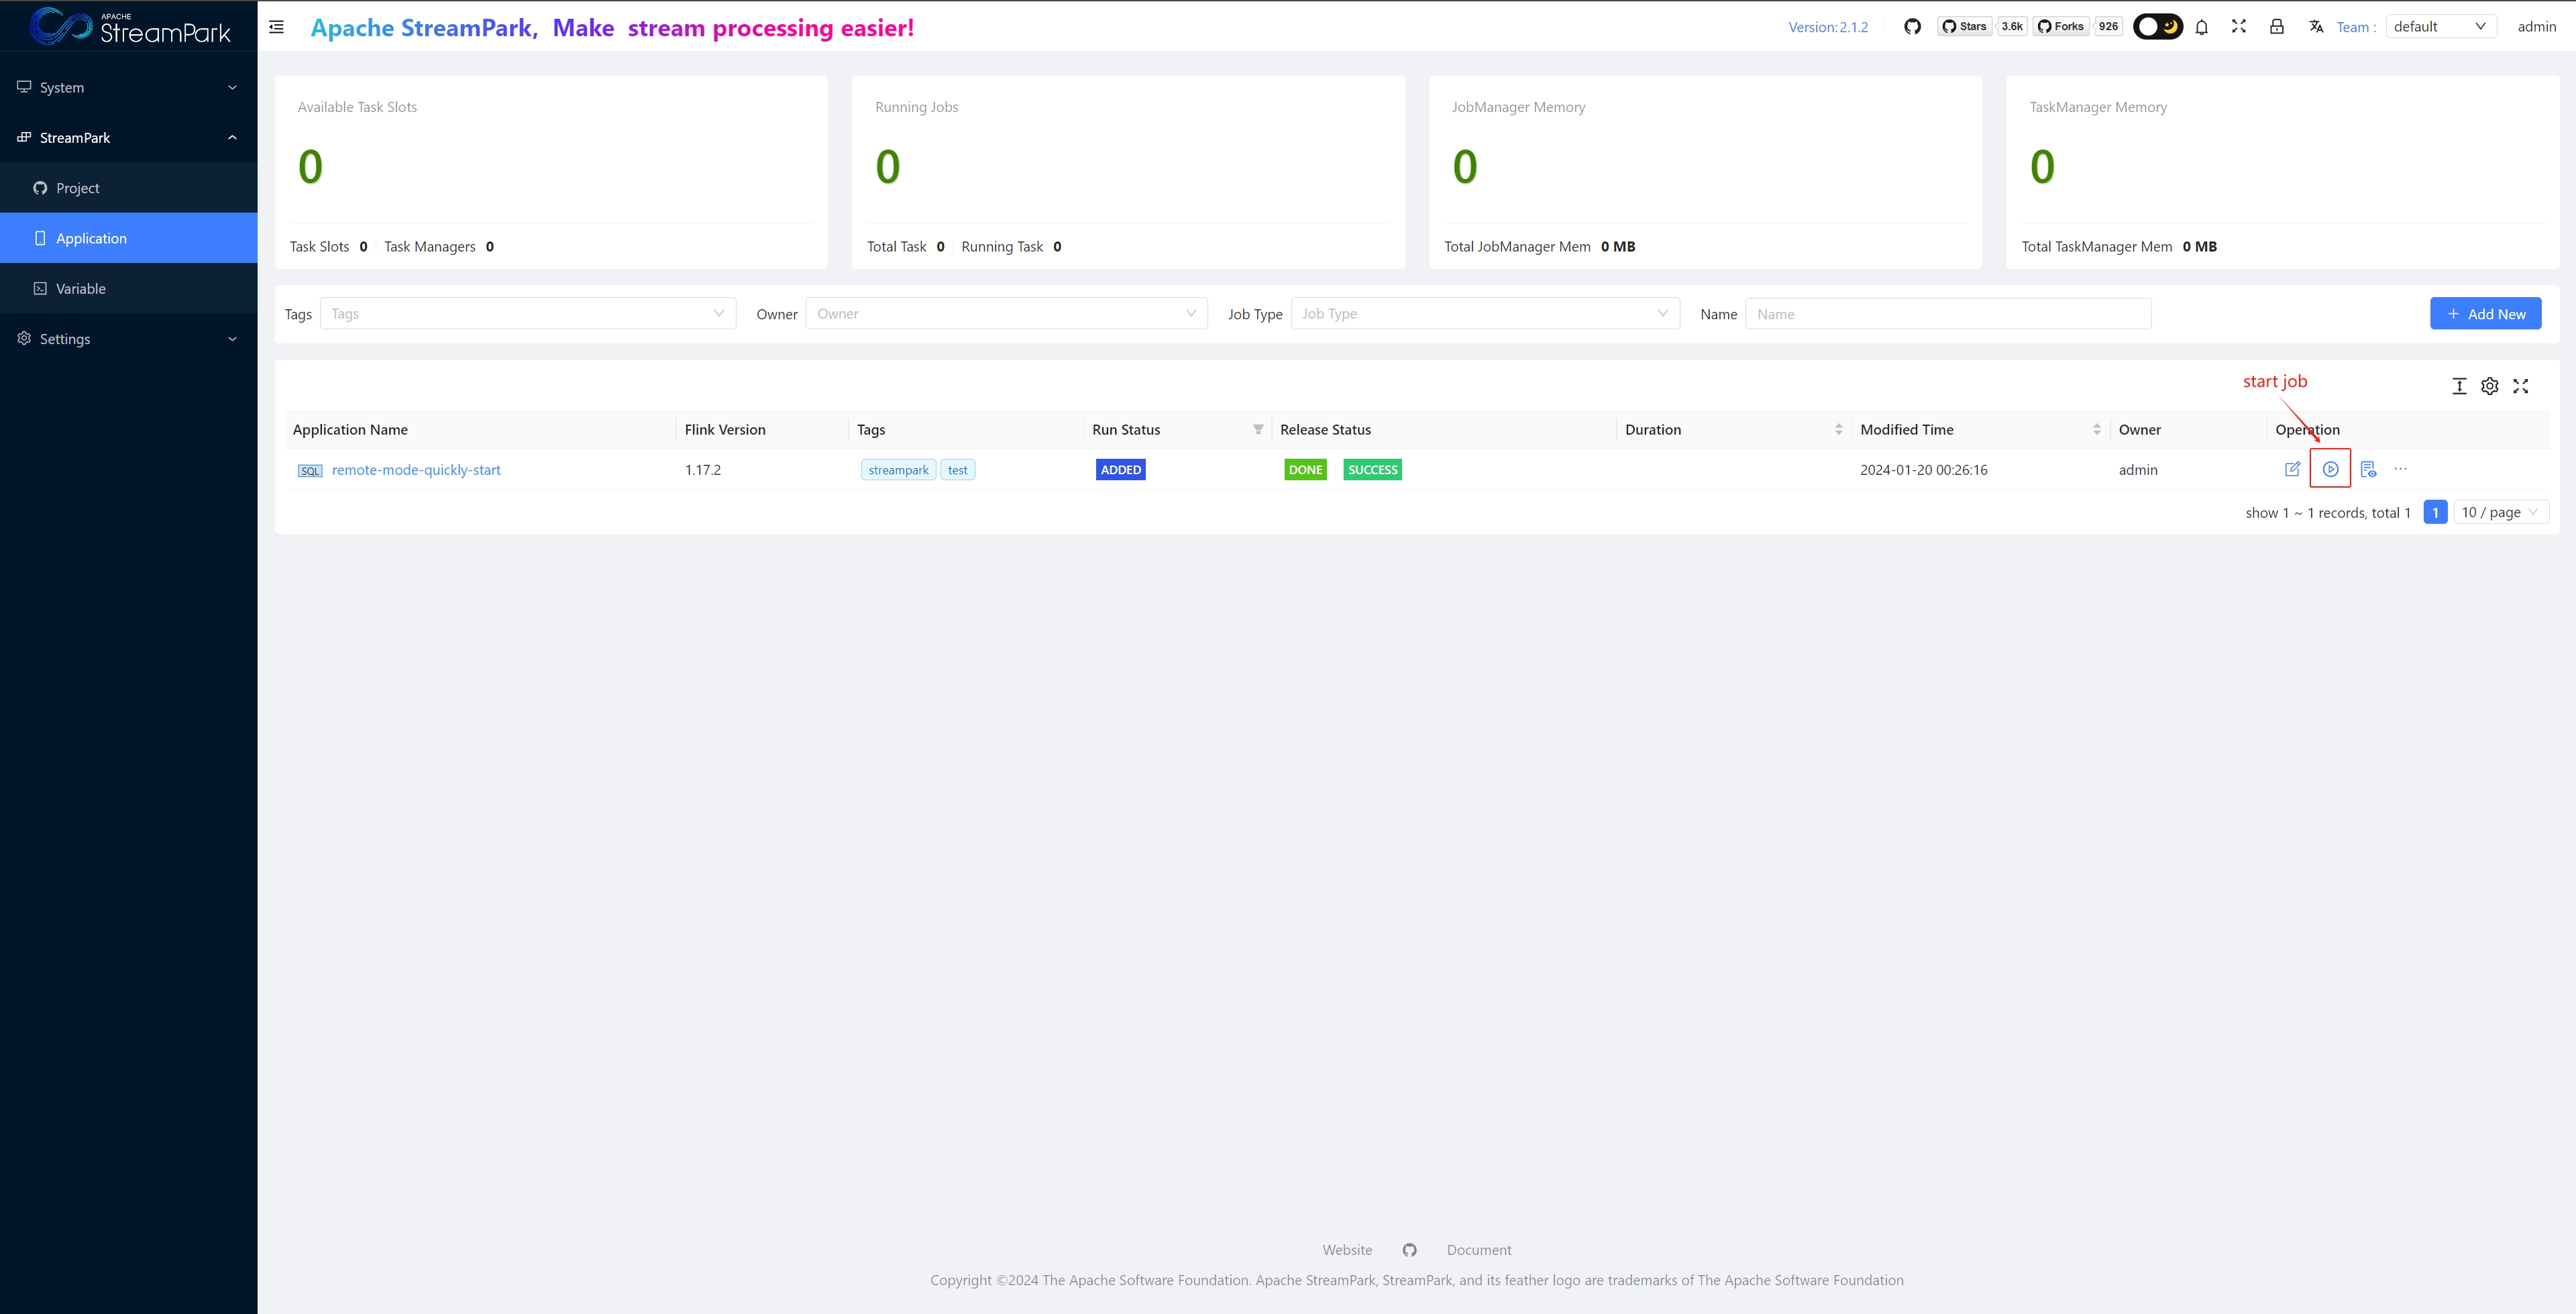Open the Tags filter dropdown

(x=527, y=314)
